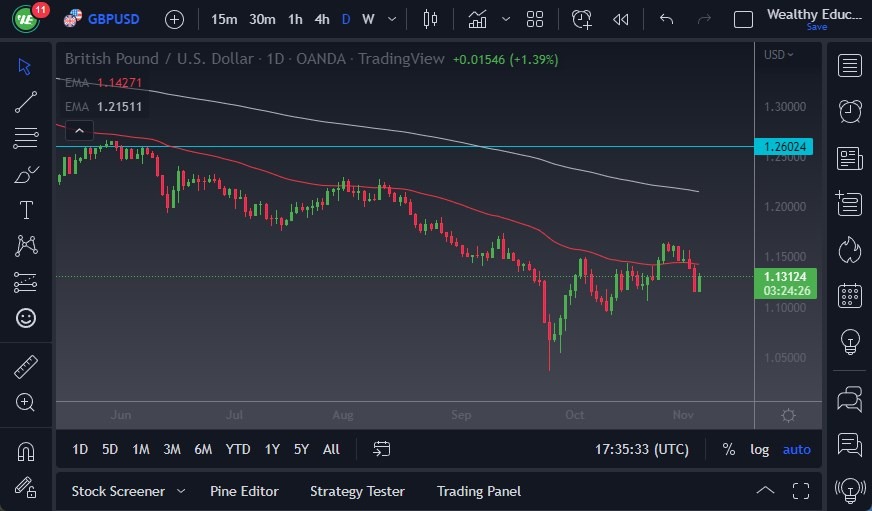
Task: Collapse the indicator legend chevron
Action: [78, 130]
